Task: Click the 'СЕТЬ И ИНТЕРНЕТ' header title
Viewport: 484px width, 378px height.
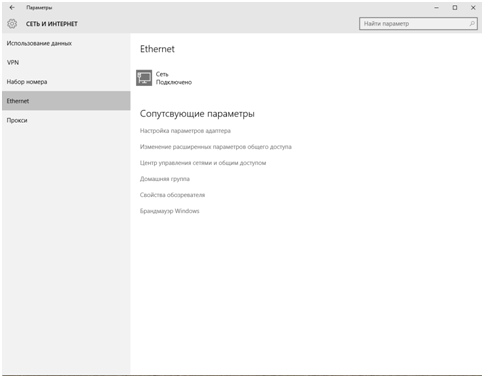Action: pos(52,24)
